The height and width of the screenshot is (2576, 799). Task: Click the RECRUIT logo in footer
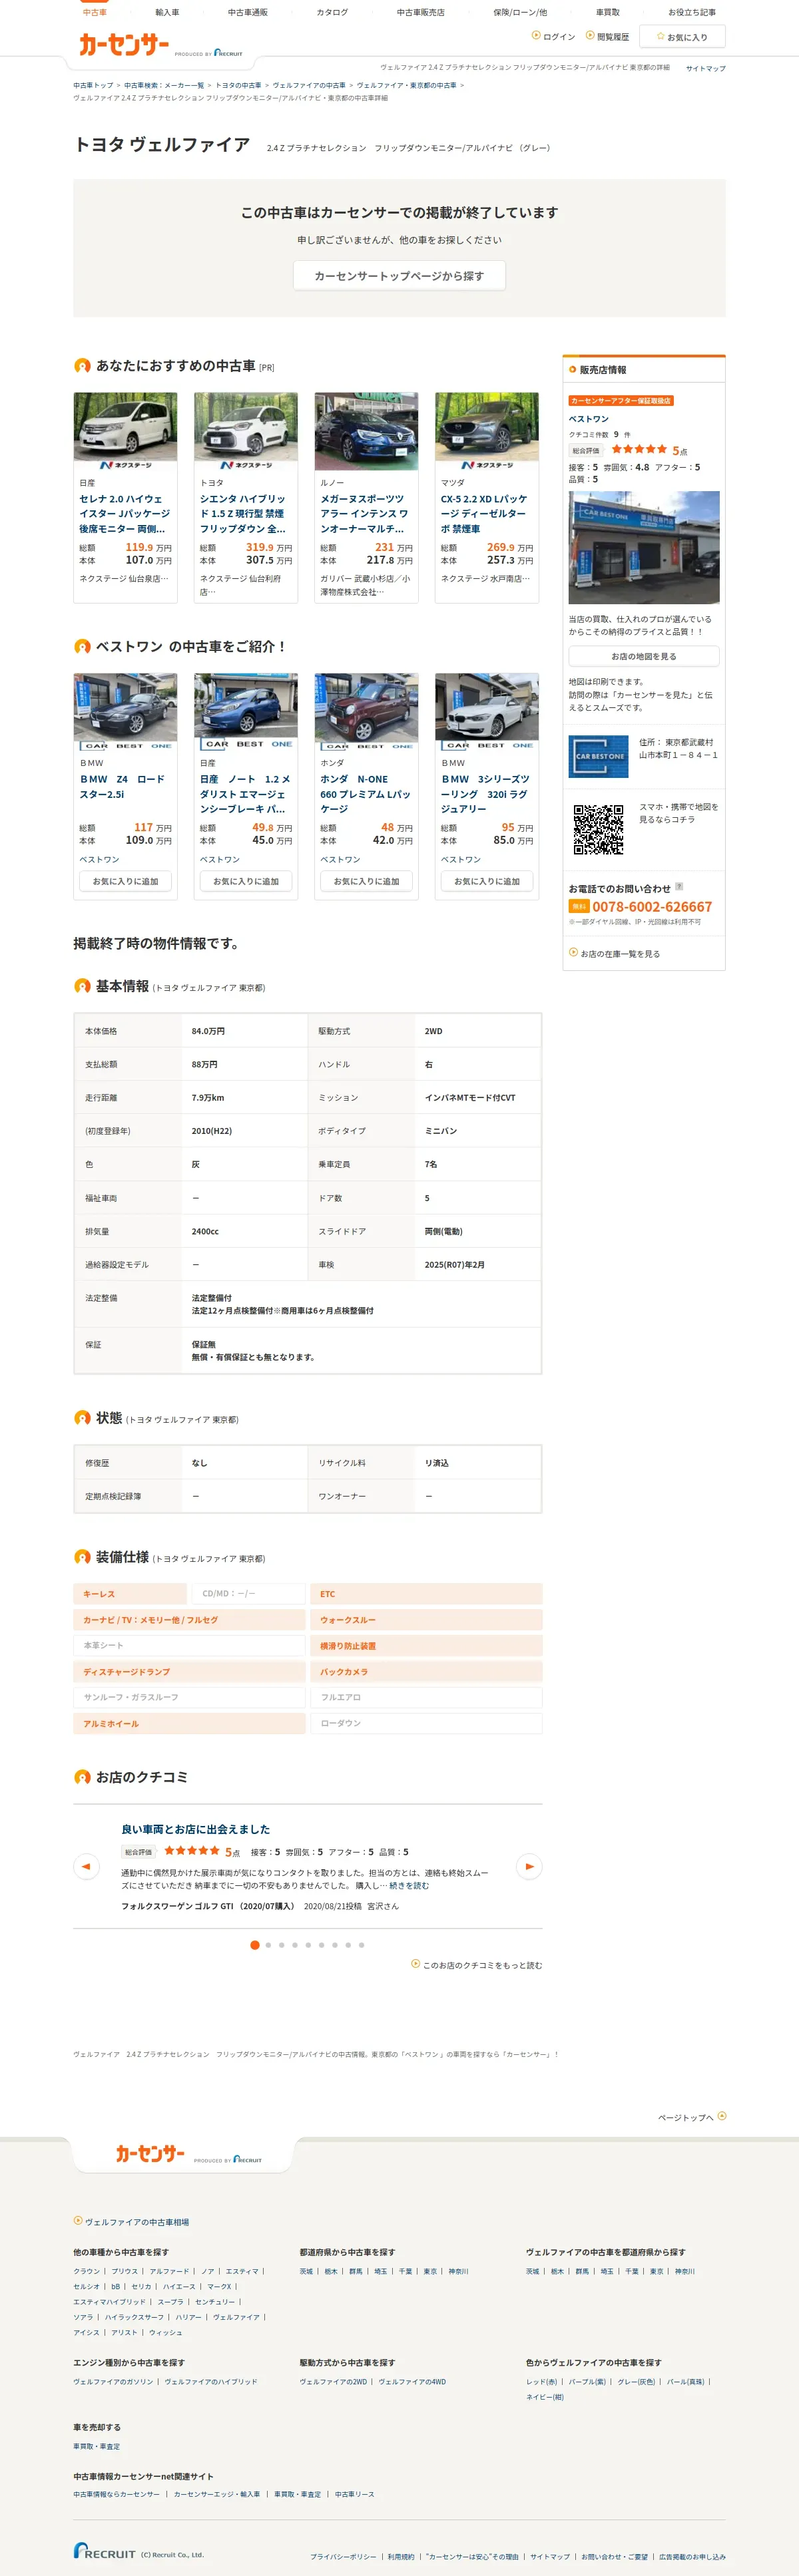pos(104,2551)
